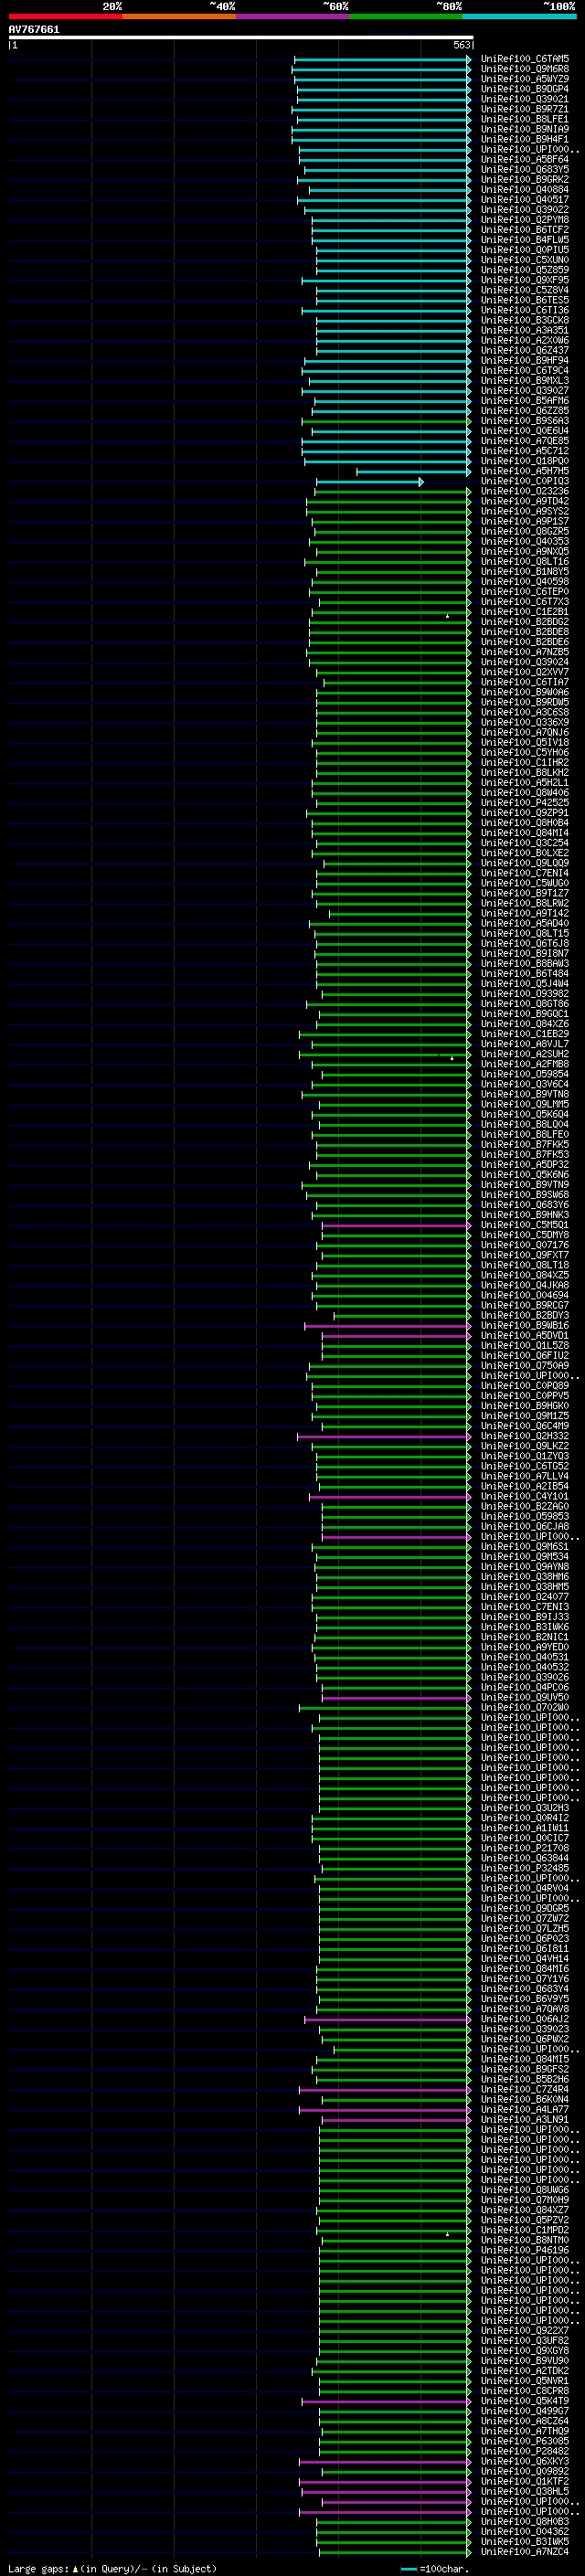This screenshot has height=2576, width=585.
Task: Open hit UniRef100_A5WYZ9
Action: (524, 79)
